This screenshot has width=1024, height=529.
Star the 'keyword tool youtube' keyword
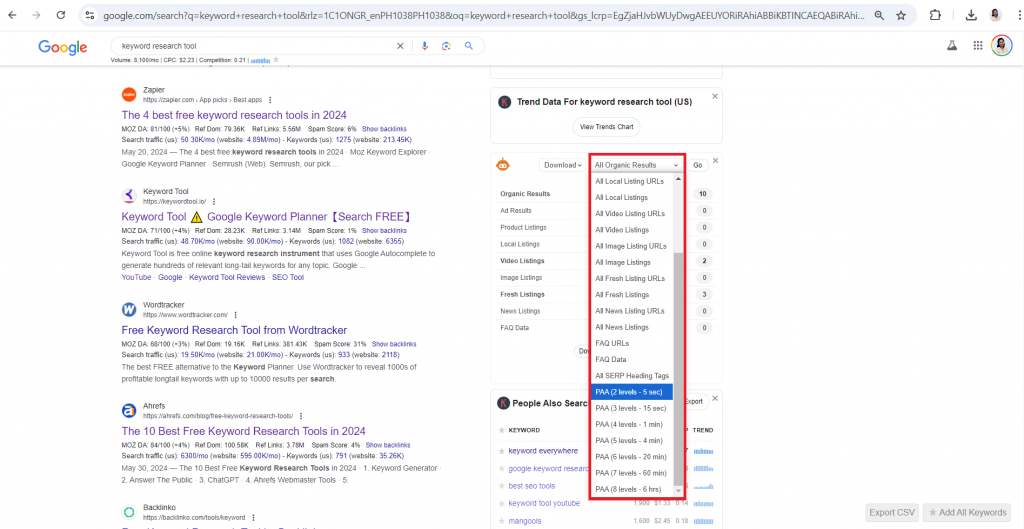[x=502, y=504]
